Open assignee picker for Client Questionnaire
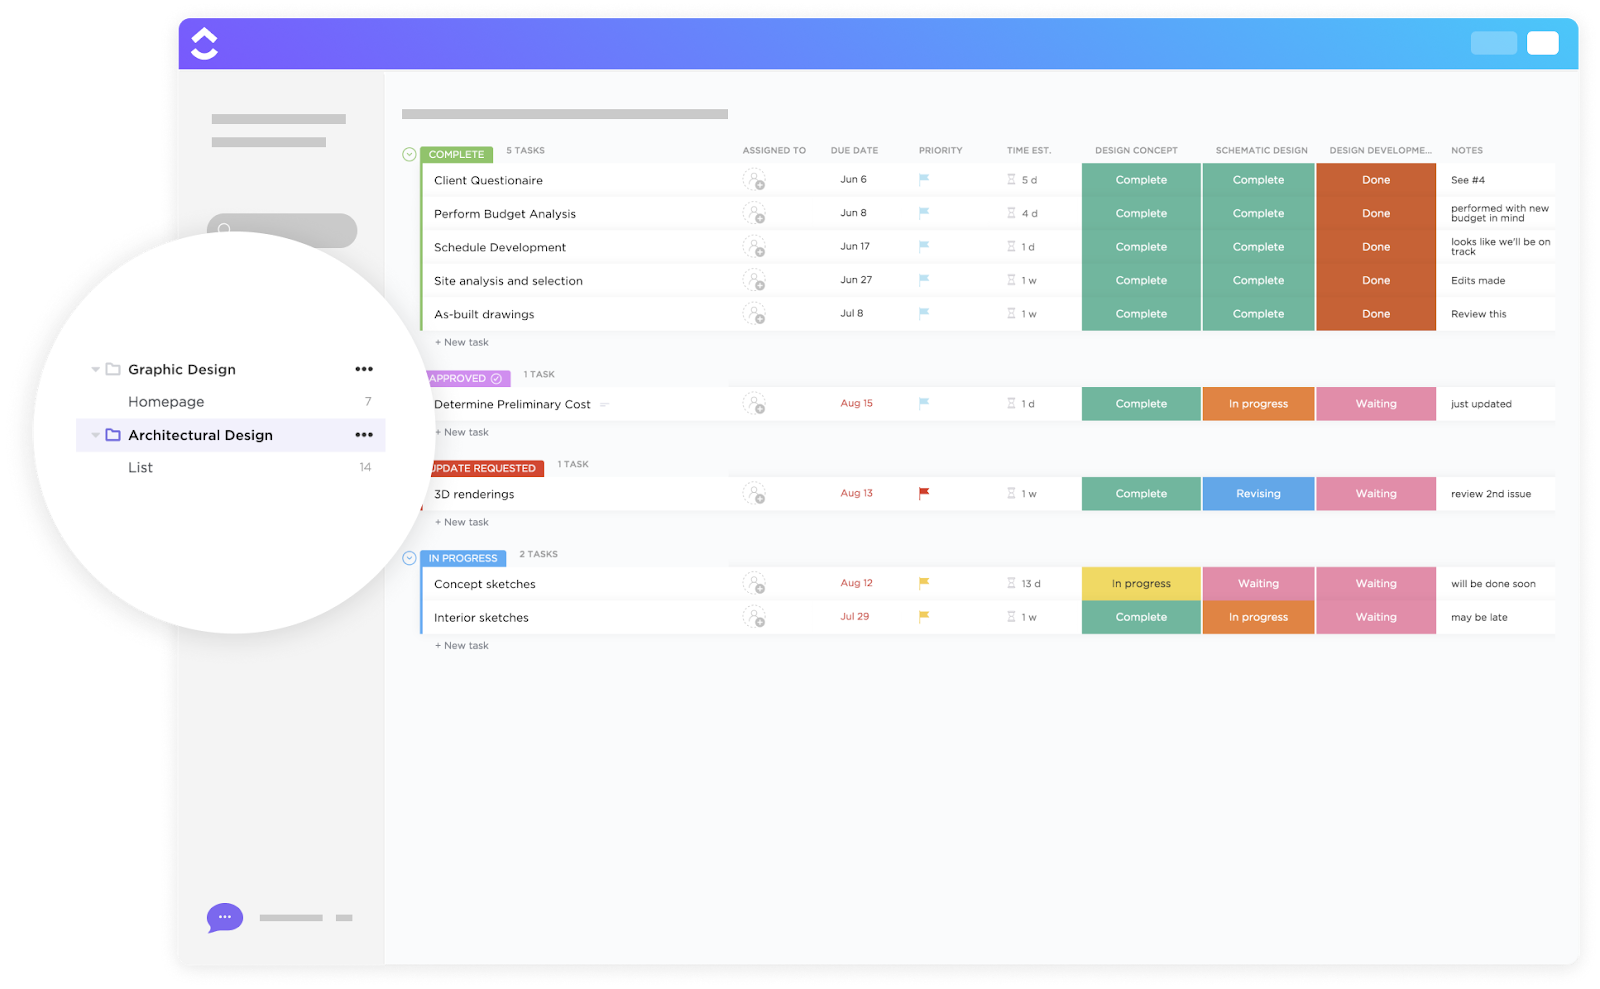Screen dimensions: 1600x989 pyautogui.click(x=755, y=179)
